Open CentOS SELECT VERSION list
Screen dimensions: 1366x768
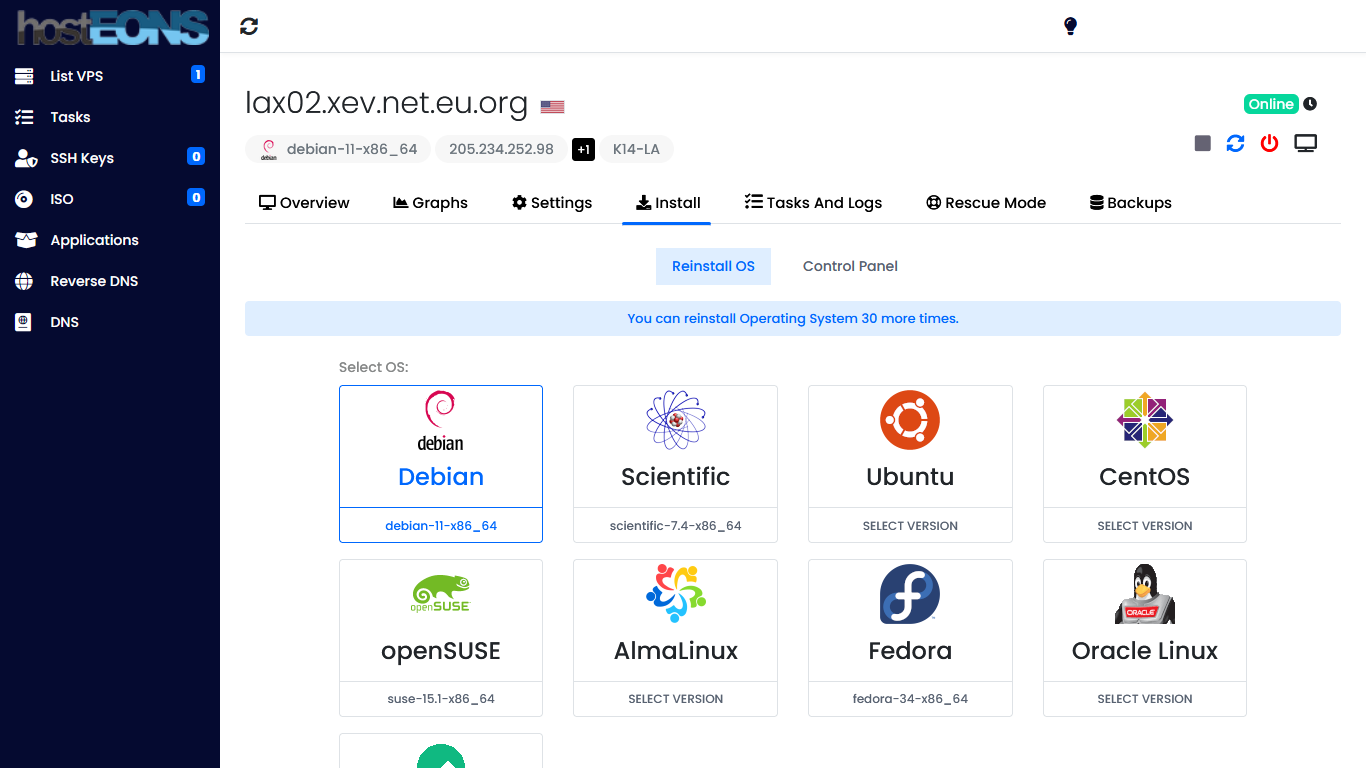(1144, 526)
